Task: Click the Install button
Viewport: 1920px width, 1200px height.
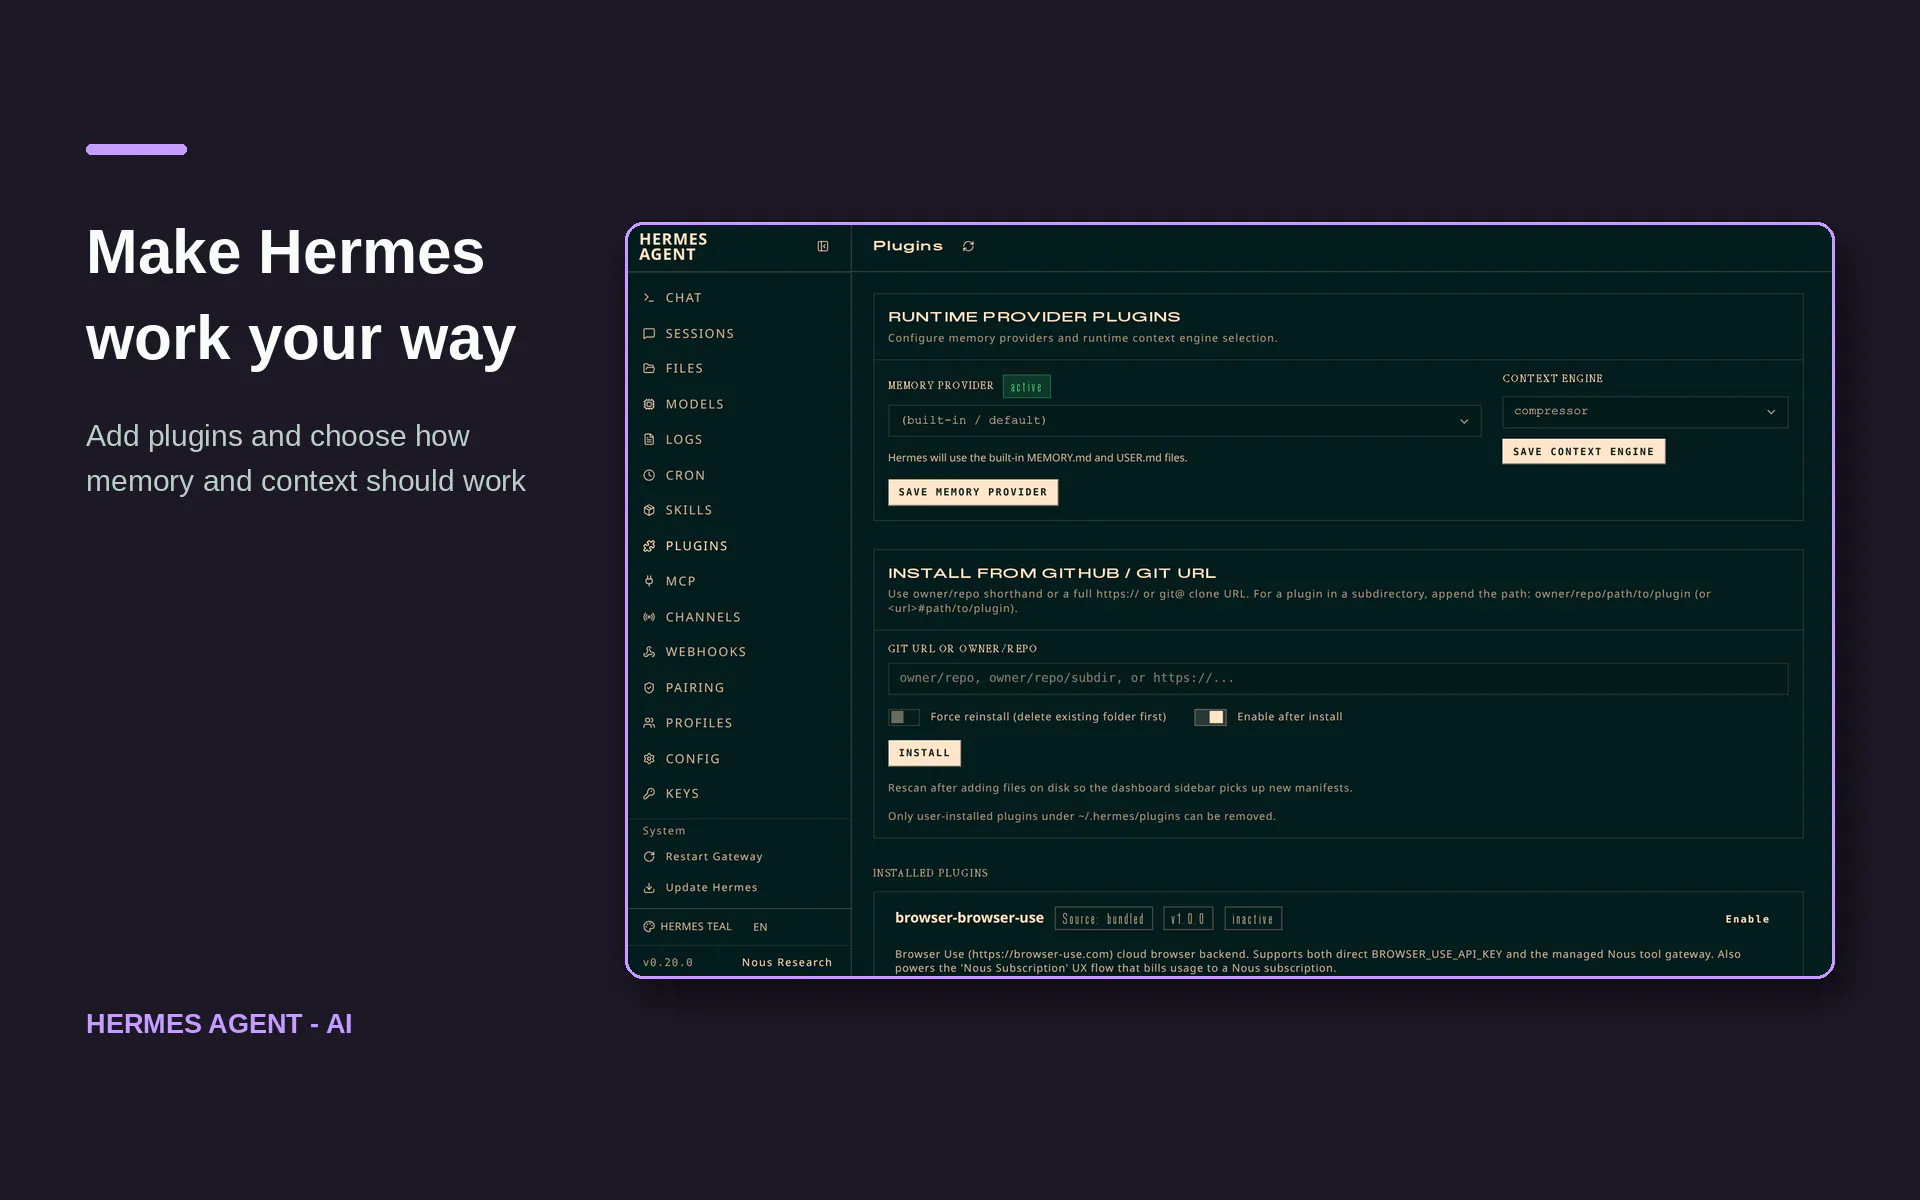Action: 924,753
